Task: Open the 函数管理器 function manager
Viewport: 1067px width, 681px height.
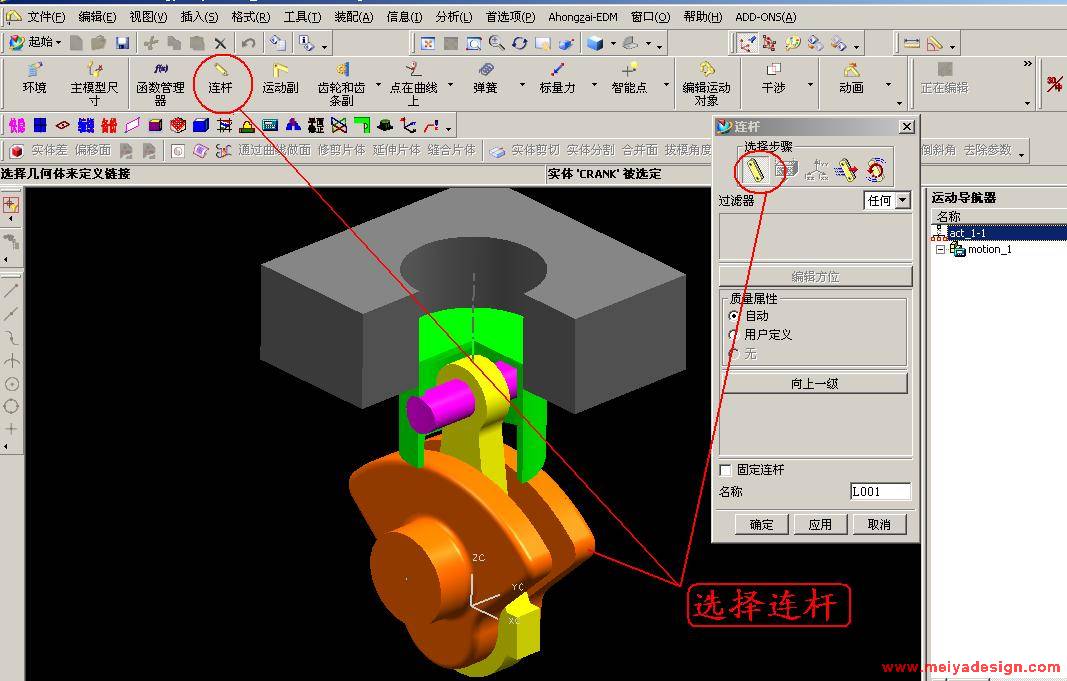Action: coord(161,84)
